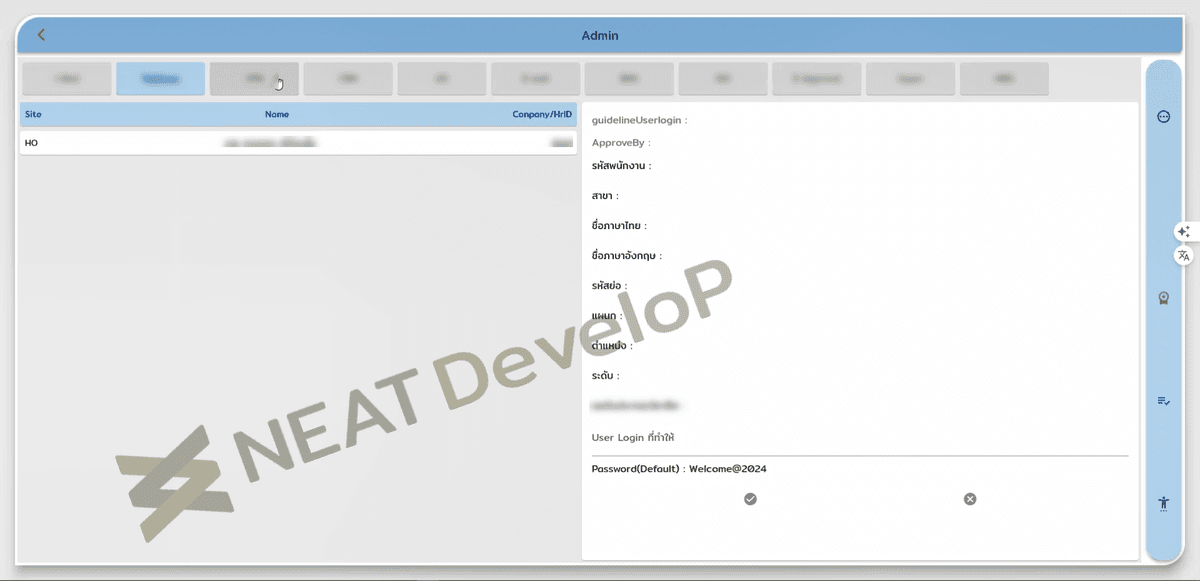Click the accessibility person icon

pyautogui.click(x=1163, y=503)
